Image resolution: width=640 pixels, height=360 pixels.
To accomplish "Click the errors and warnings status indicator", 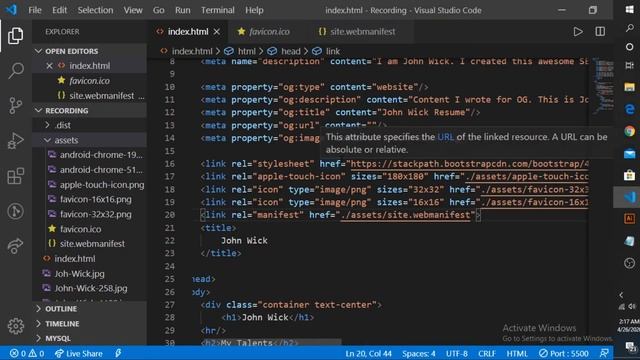I will (27, 353).
